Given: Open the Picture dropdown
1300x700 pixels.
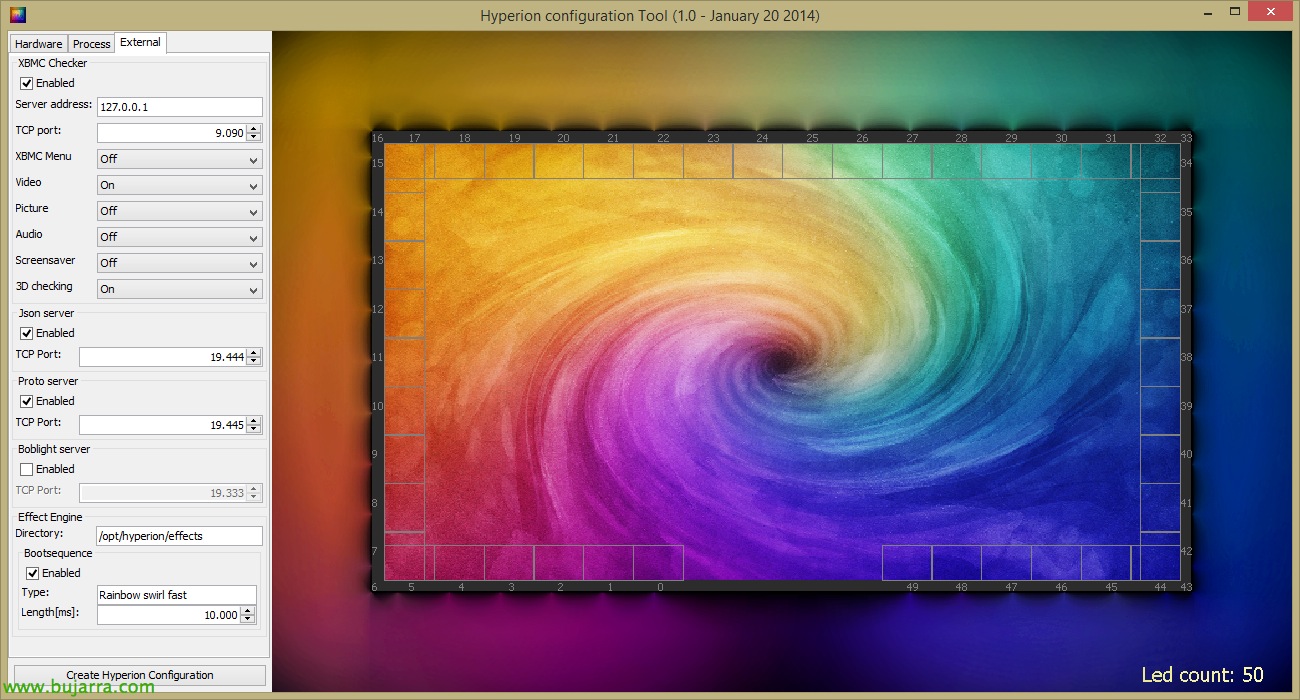Looking at the screenshot, I should click(180, 211).
